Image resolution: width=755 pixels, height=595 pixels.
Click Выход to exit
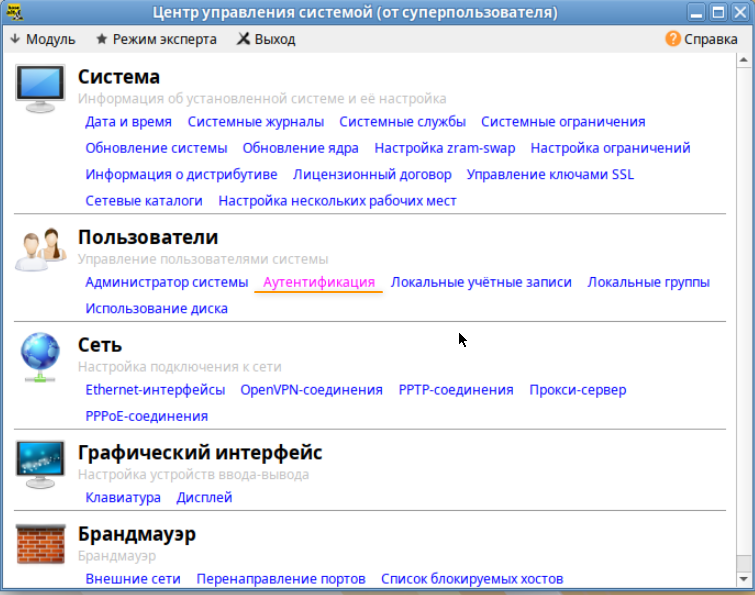coord(266,39)
